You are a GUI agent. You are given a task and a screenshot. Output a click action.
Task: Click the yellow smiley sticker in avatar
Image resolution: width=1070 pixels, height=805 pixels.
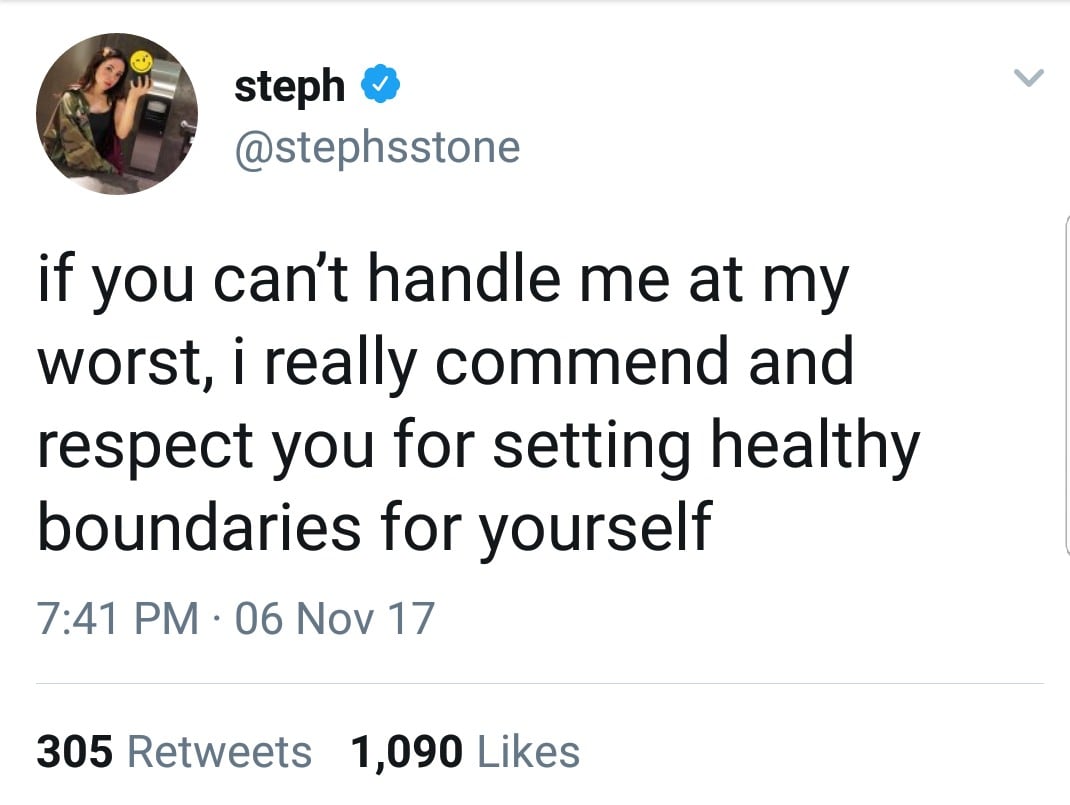141,62
